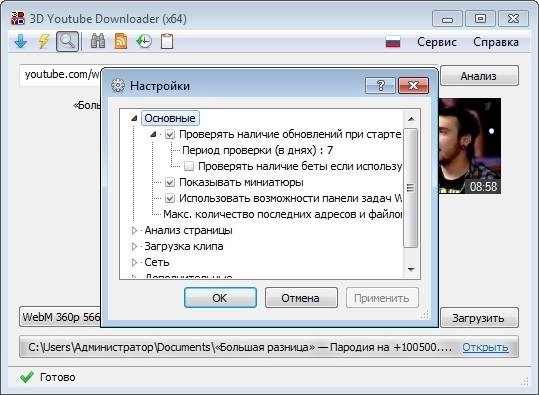Click the Применить button
This screenshot has width=539, height=395.
(x=382, y=298)
